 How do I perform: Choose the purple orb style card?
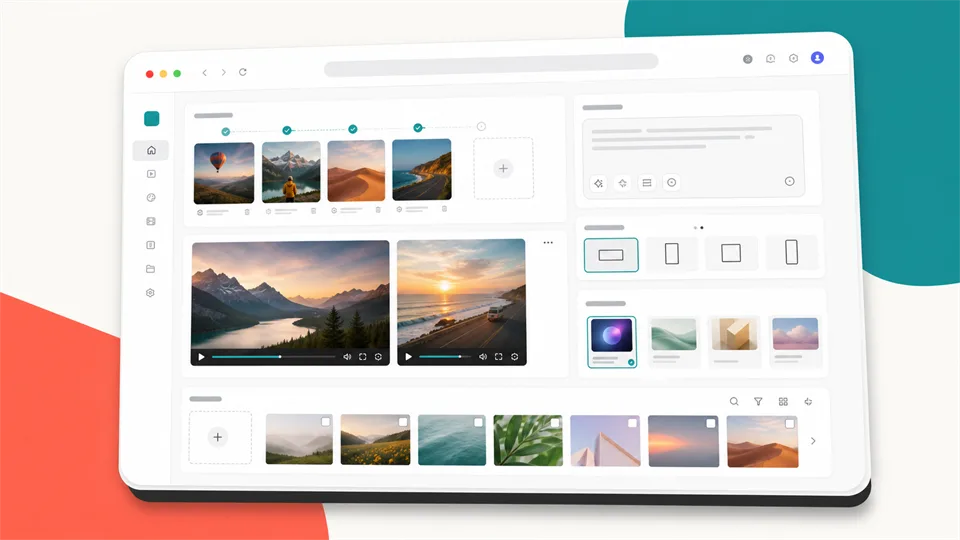coord(612,342)
